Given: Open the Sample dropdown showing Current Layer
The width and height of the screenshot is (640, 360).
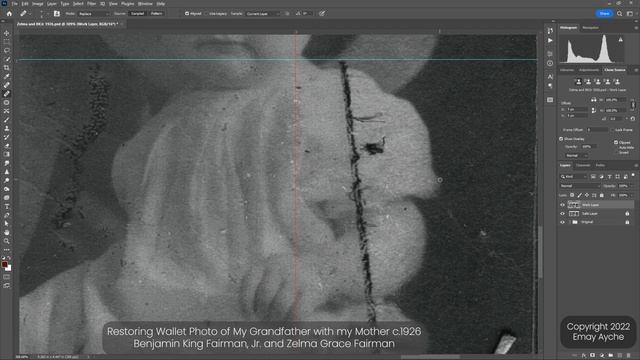Looking at the screenshot, I should pos(263,13).
